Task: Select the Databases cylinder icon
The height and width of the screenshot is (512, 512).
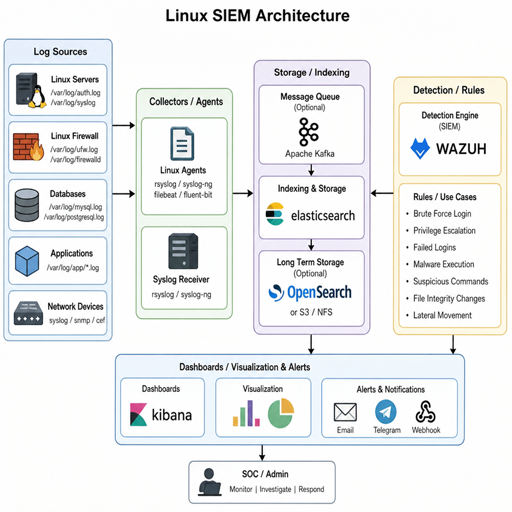Action: coord(27,205)
